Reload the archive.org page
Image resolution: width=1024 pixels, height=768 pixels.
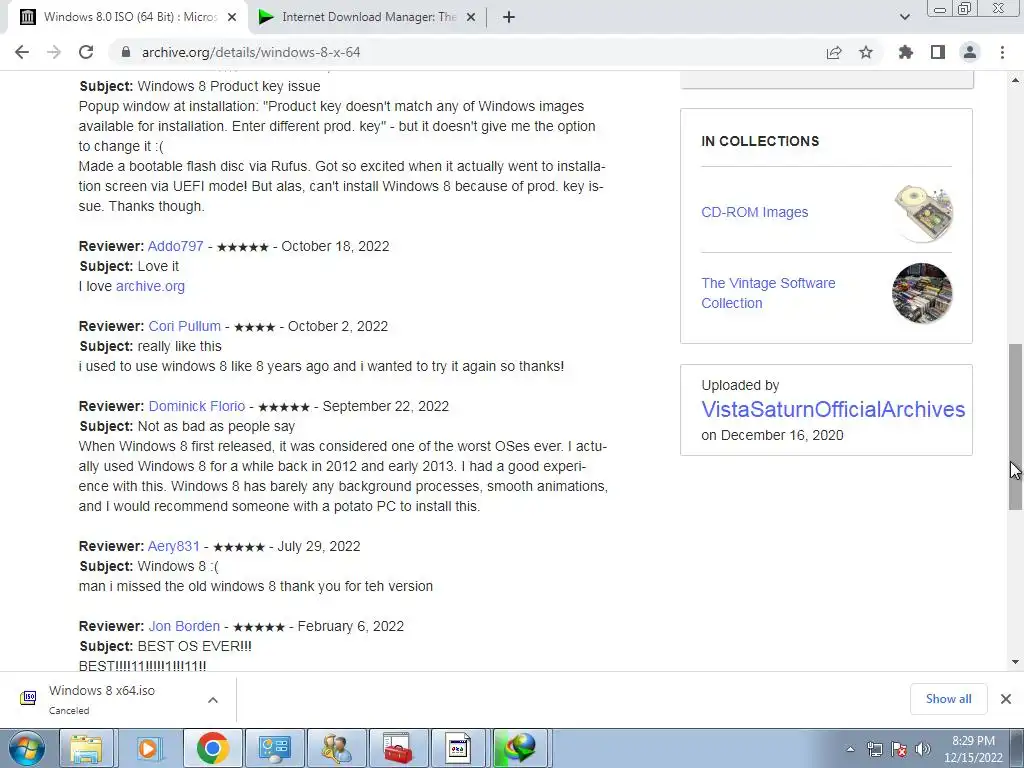coord(86,52)
